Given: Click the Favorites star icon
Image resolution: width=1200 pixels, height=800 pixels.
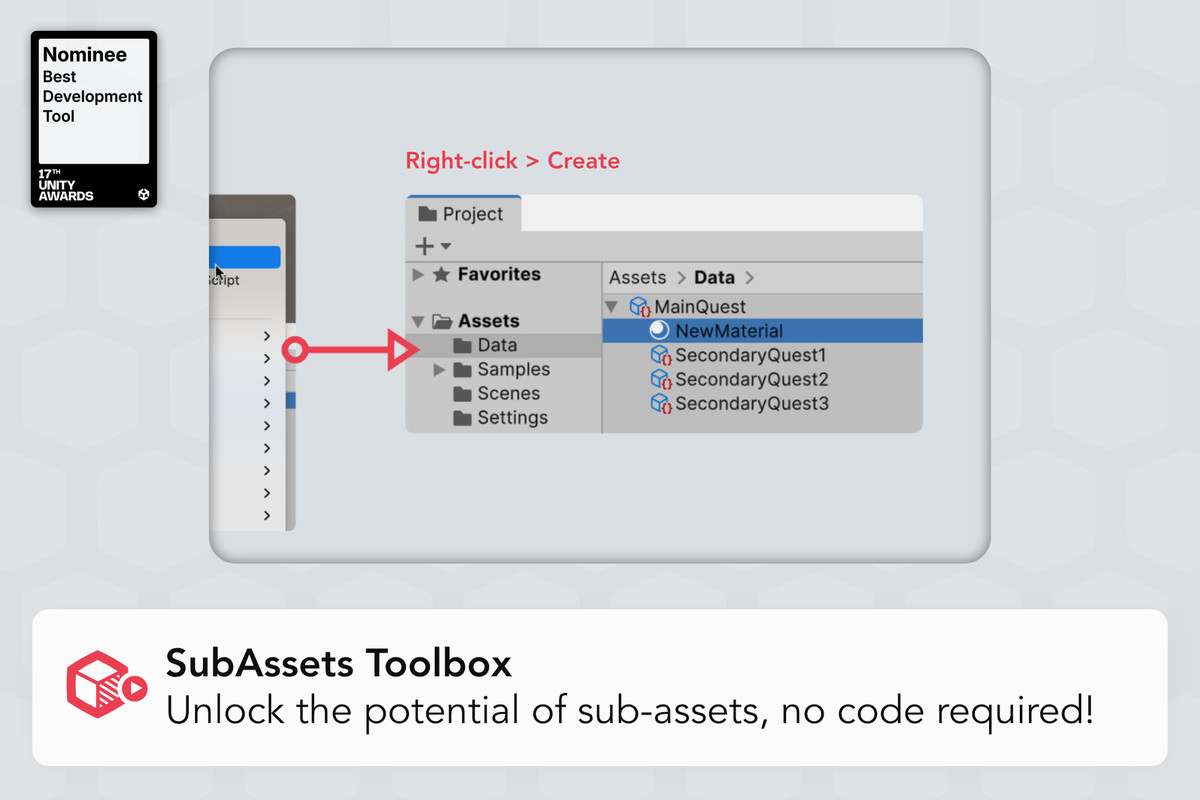Looking at the screenshot, I should click(x=439, y=274).
